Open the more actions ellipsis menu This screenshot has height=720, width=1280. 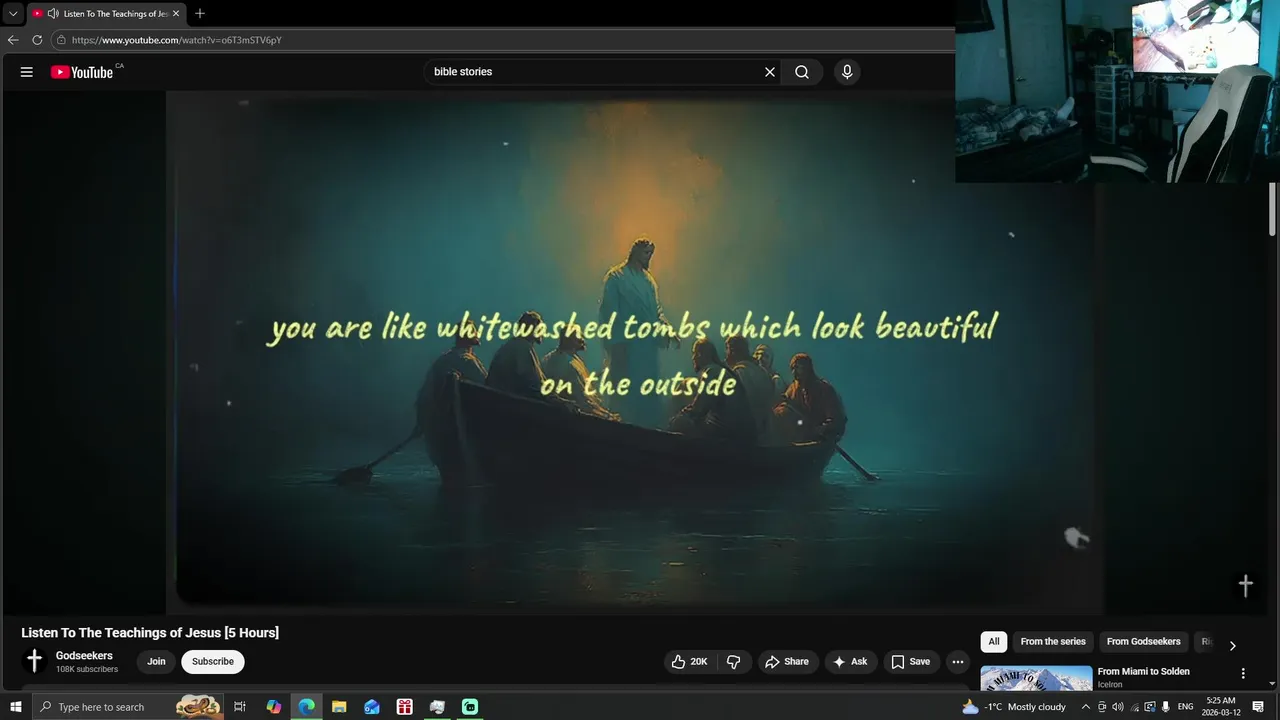coord(958,662)
